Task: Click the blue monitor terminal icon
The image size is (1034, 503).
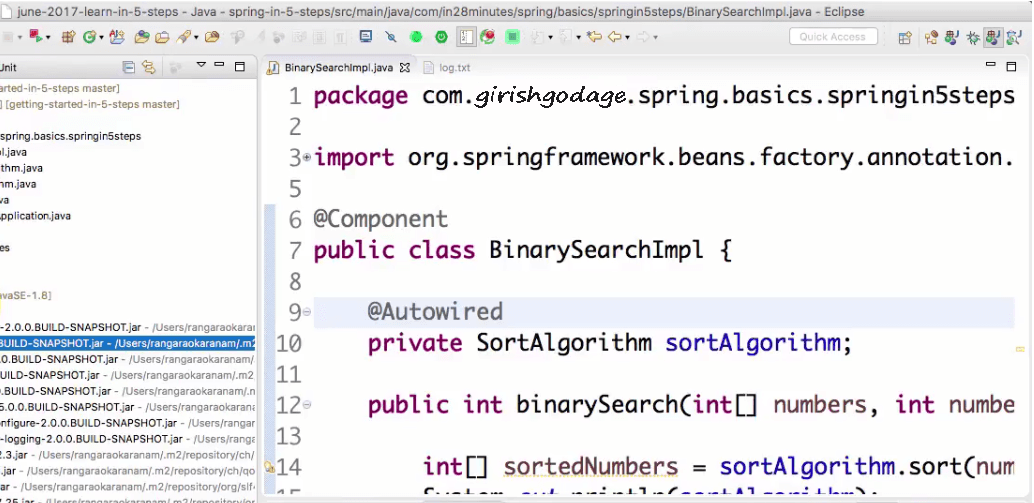Action: coord(365,36)
